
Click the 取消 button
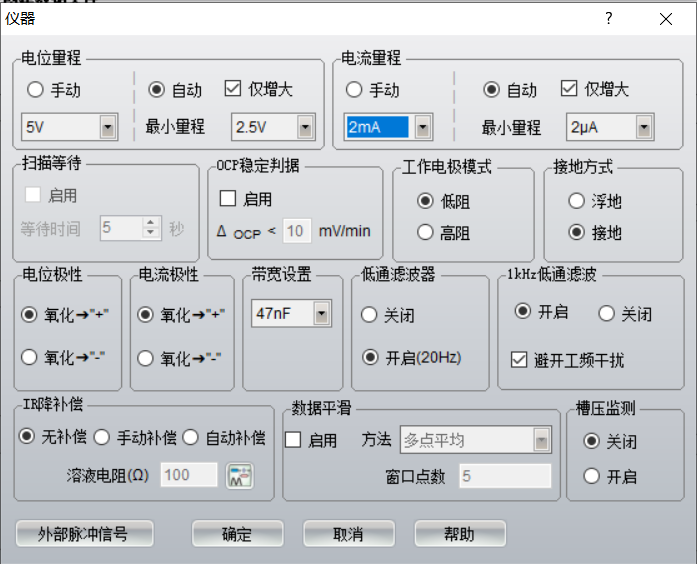click(x=349, y=533)
